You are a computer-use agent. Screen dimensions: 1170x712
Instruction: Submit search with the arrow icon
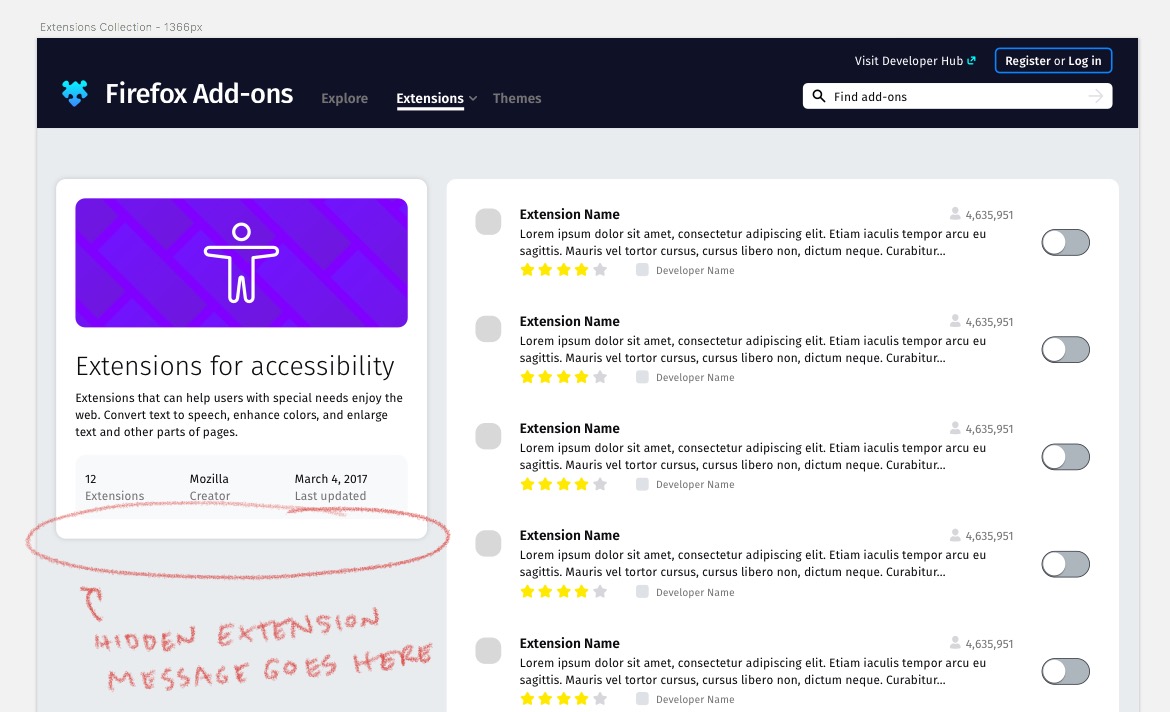pos(1095,96)
